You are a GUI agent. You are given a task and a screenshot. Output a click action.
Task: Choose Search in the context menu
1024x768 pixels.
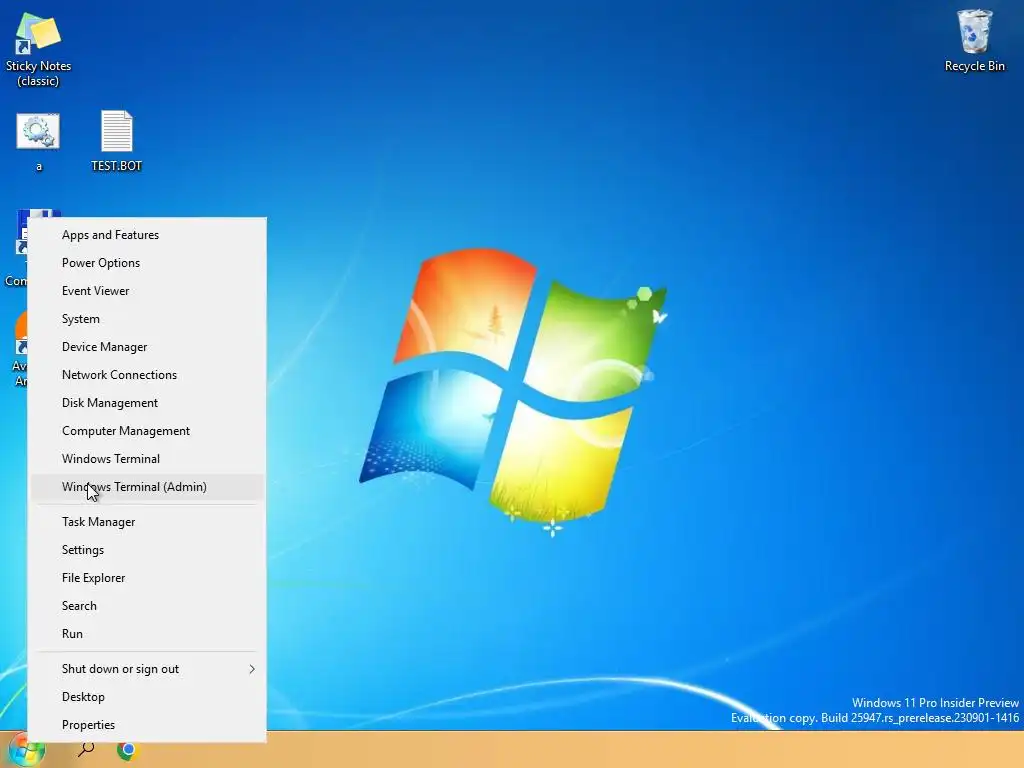click(x=148, y=607)
